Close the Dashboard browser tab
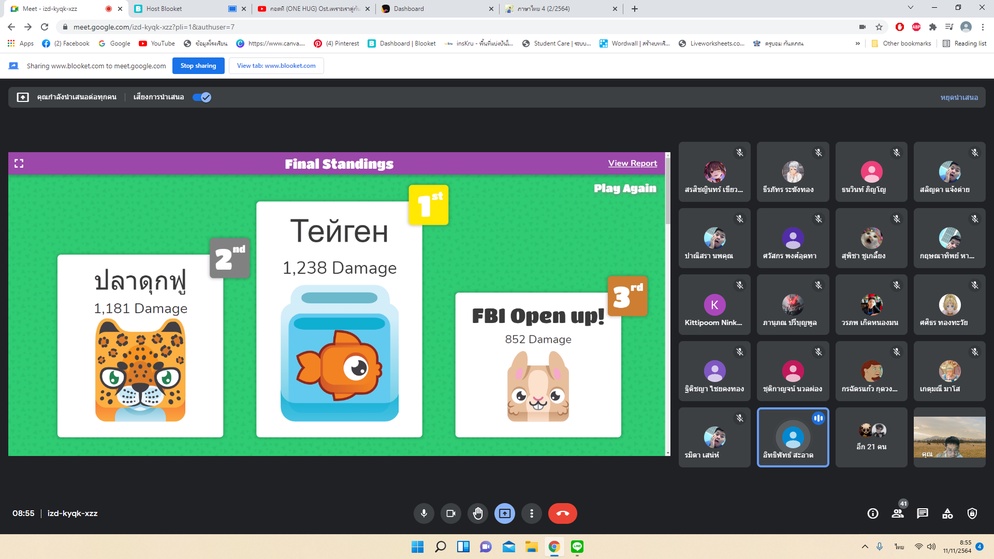 (491, 9)
